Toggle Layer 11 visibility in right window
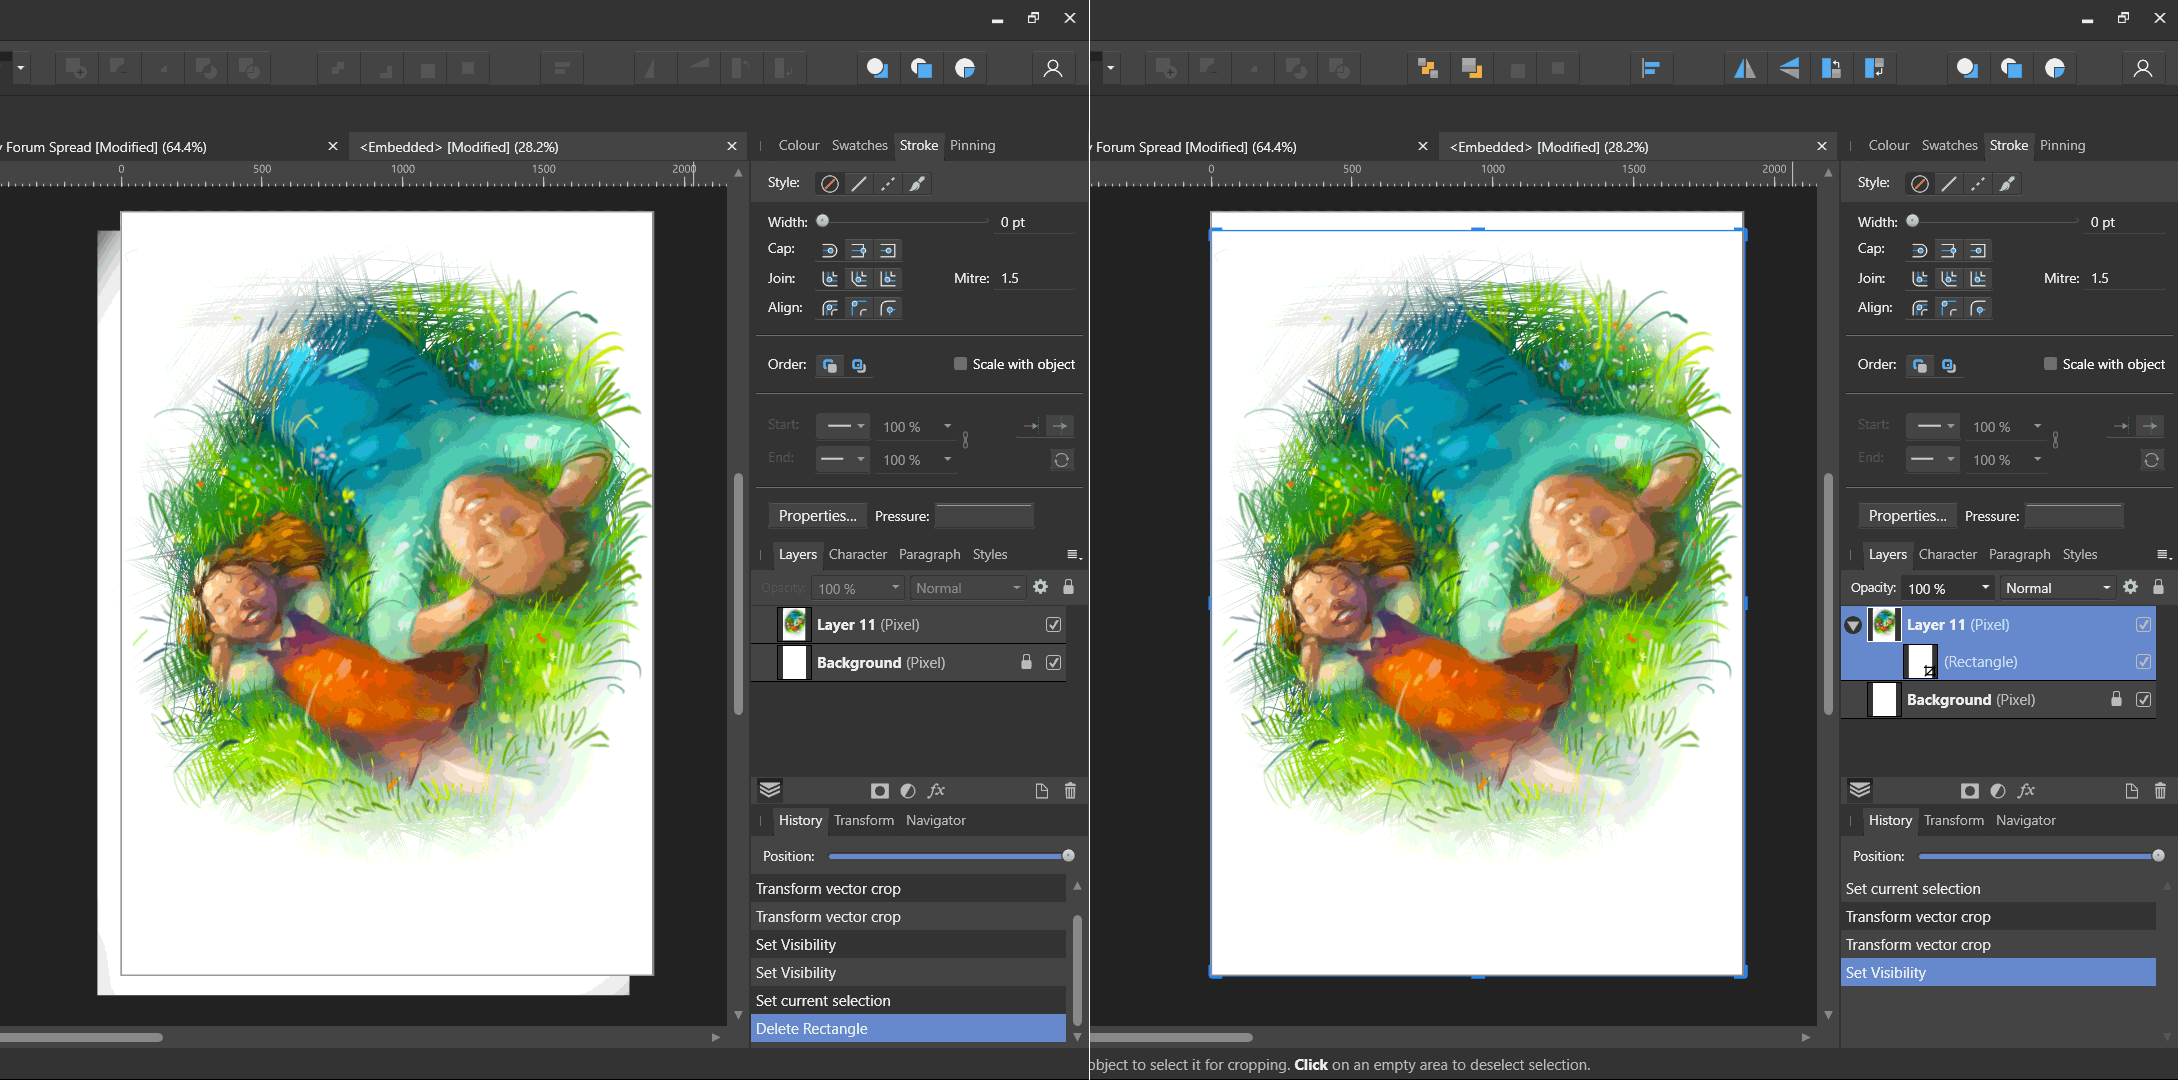 click(2143, 625)
